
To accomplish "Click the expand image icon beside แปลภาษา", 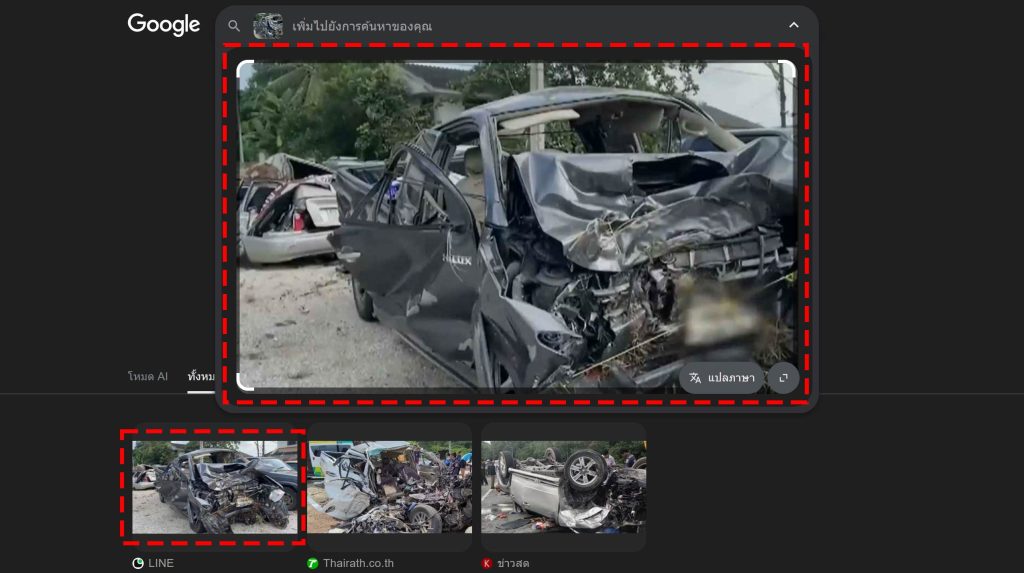I will click(783, 378).
